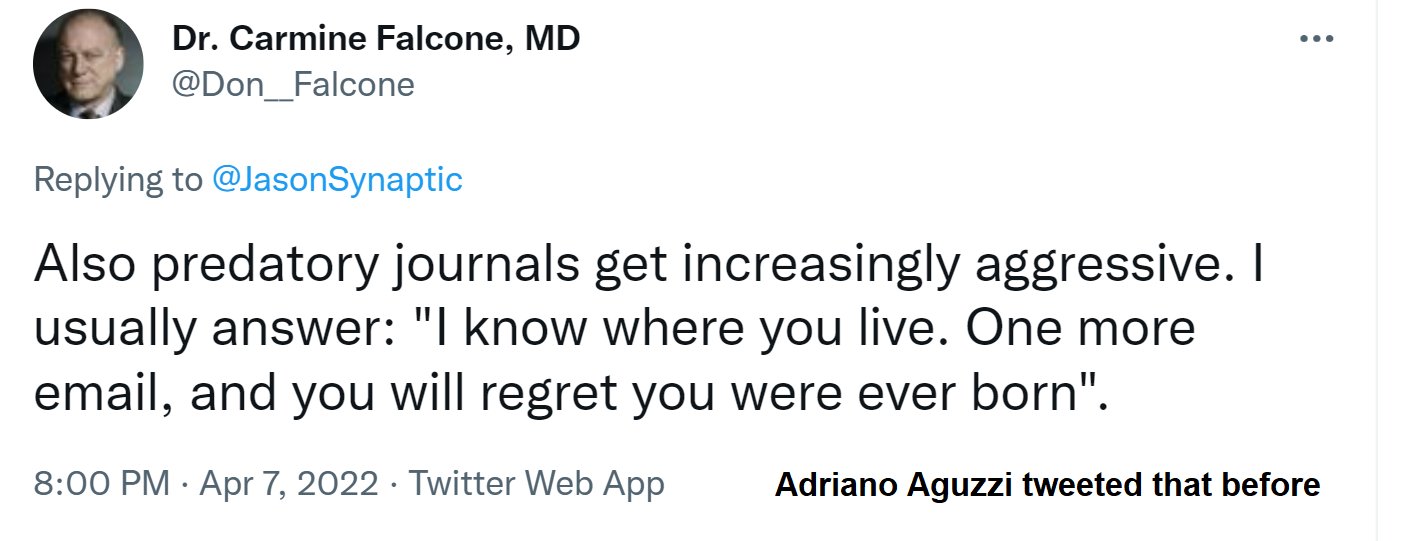The image size is (1403, 541).
Task: Open Dr. Carmine Falcone, MD display name
Action: (x=376, y=40)
